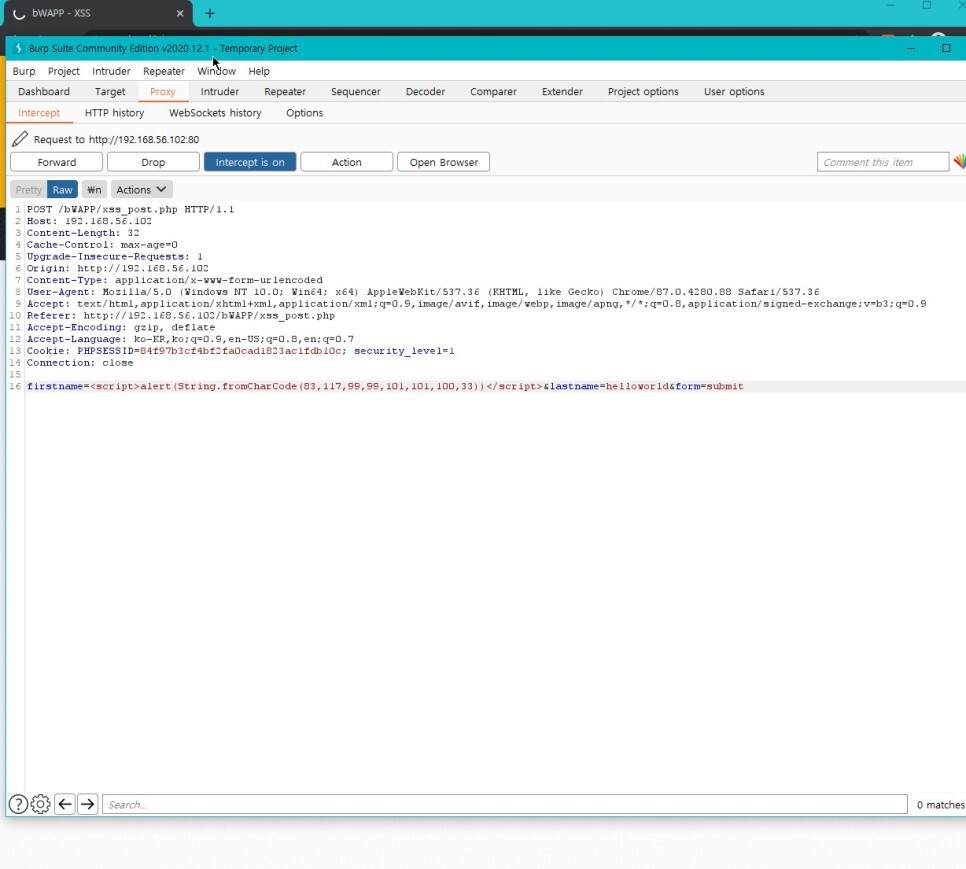Click the Open Browser button
Viewport: 966px width, 869px height.
(444, 162)
